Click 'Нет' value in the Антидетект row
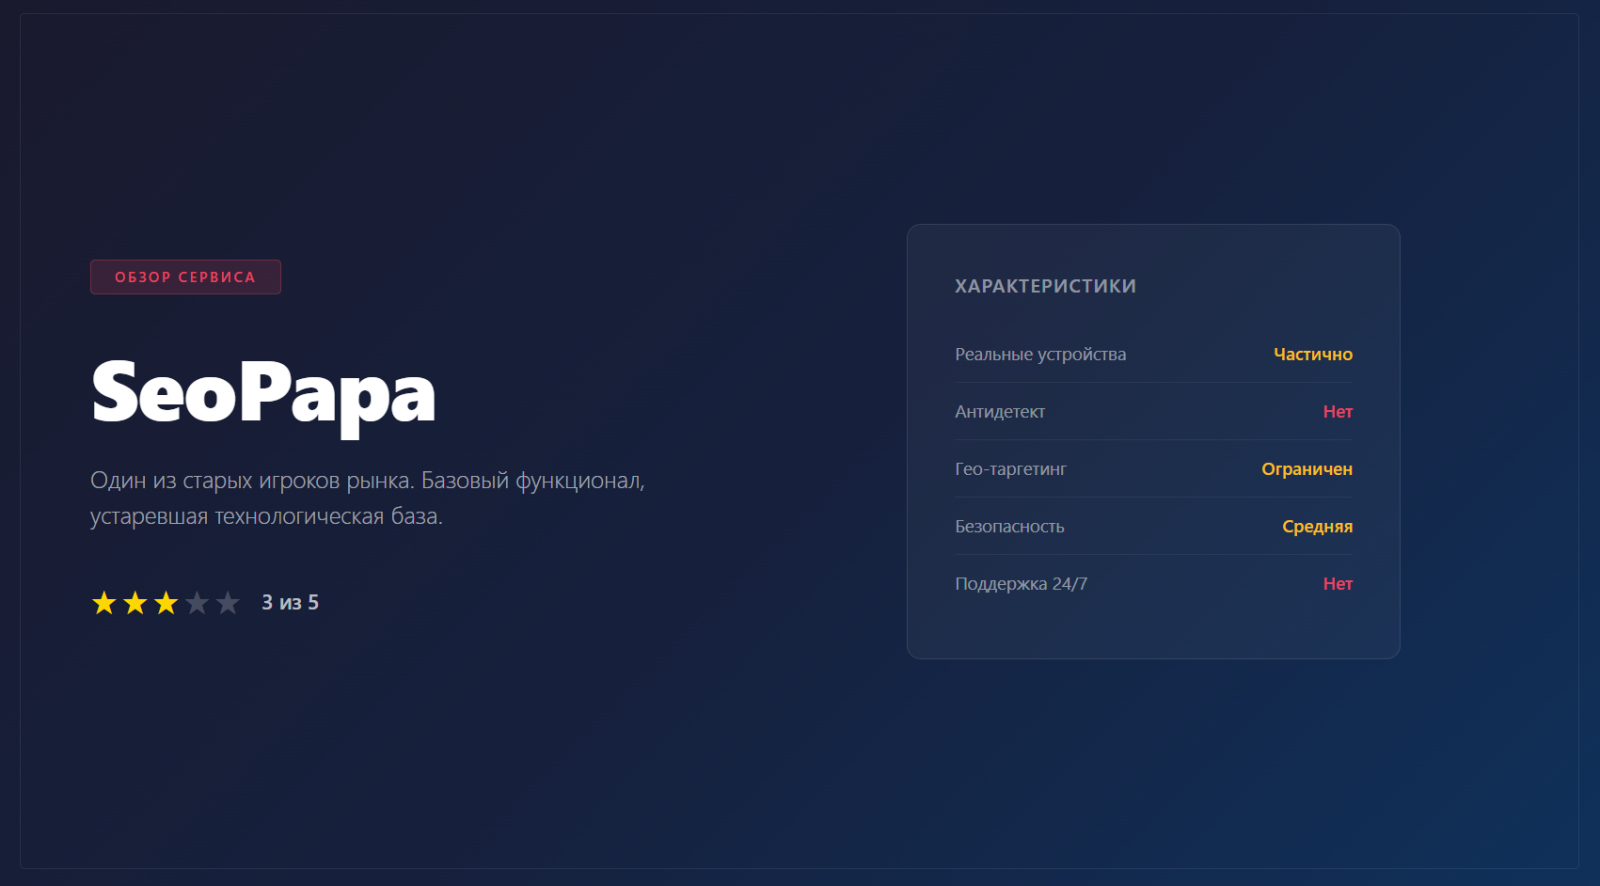The width and height of the screenshot is (1600, 886). pos(1338,412)
